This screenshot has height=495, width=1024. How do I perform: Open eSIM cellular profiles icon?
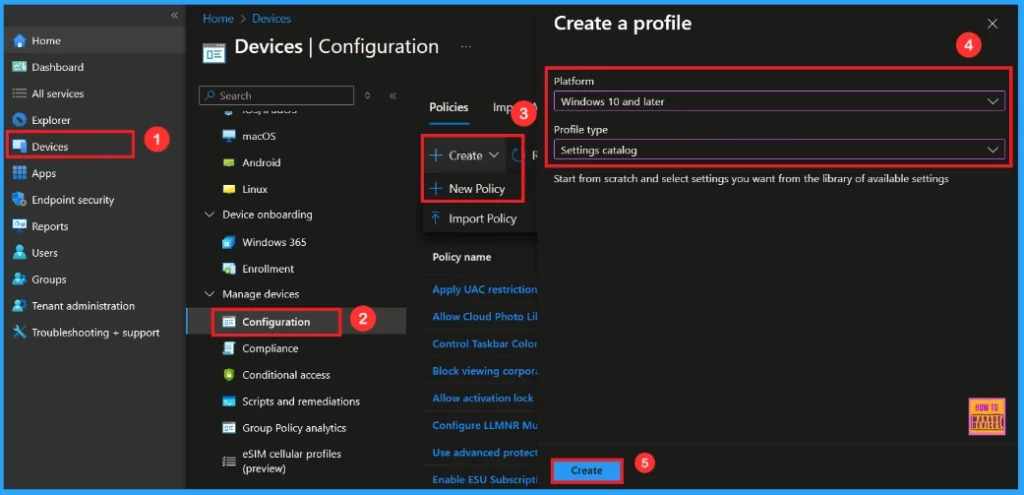tap(229, 461)
